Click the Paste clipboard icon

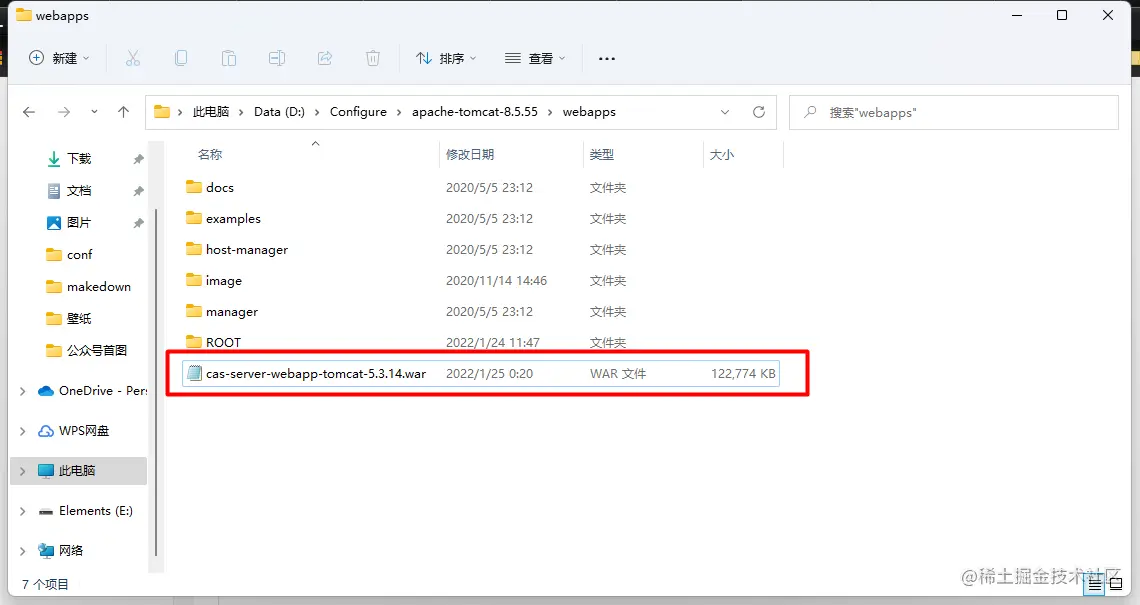[229, 58]
